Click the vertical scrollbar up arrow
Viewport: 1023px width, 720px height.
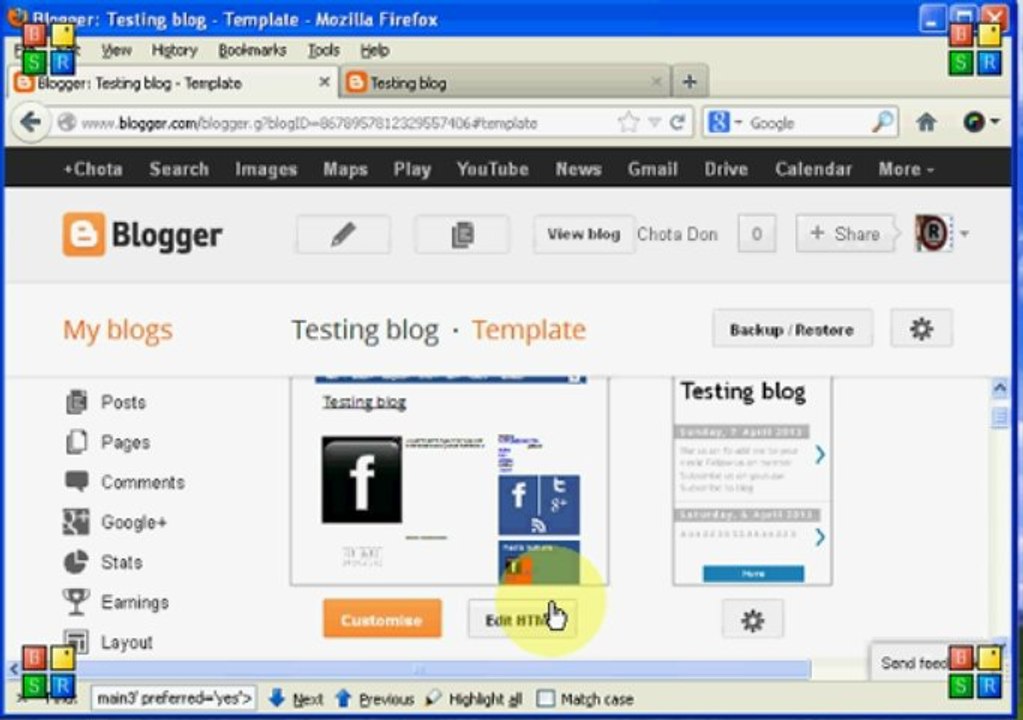tap(1000, 388)
